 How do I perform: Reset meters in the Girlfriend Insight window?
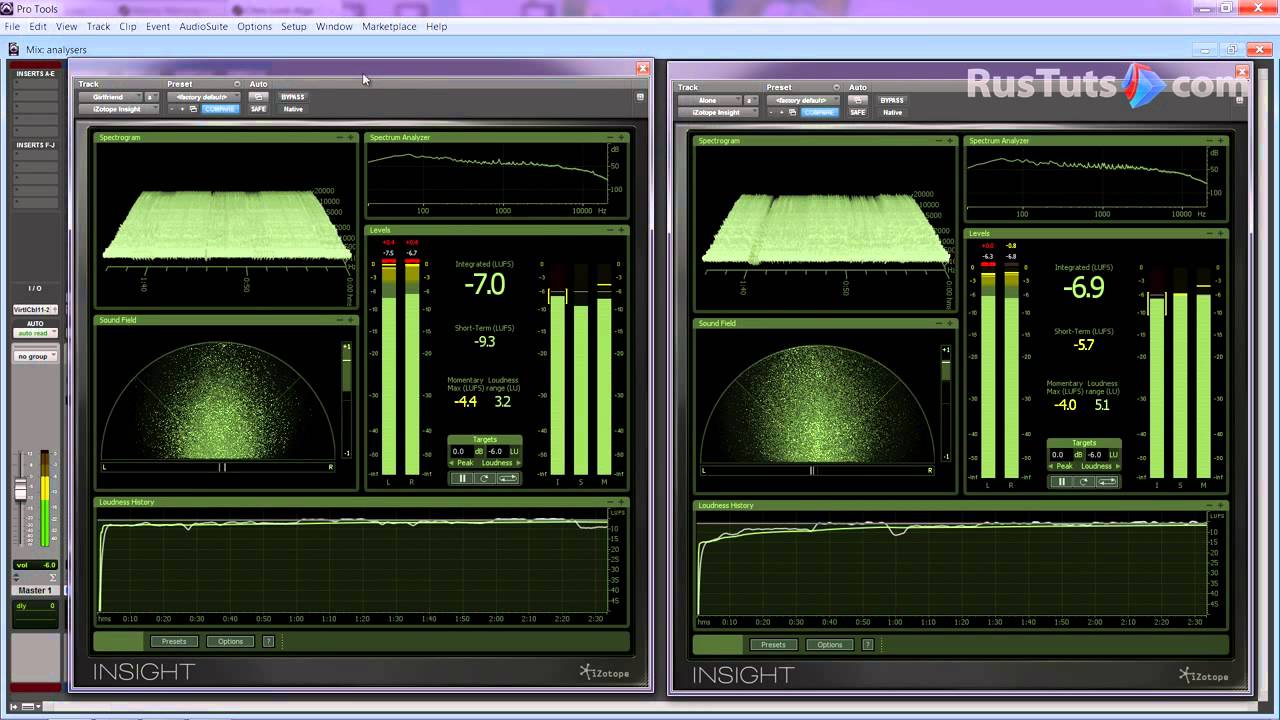[484, 479]
